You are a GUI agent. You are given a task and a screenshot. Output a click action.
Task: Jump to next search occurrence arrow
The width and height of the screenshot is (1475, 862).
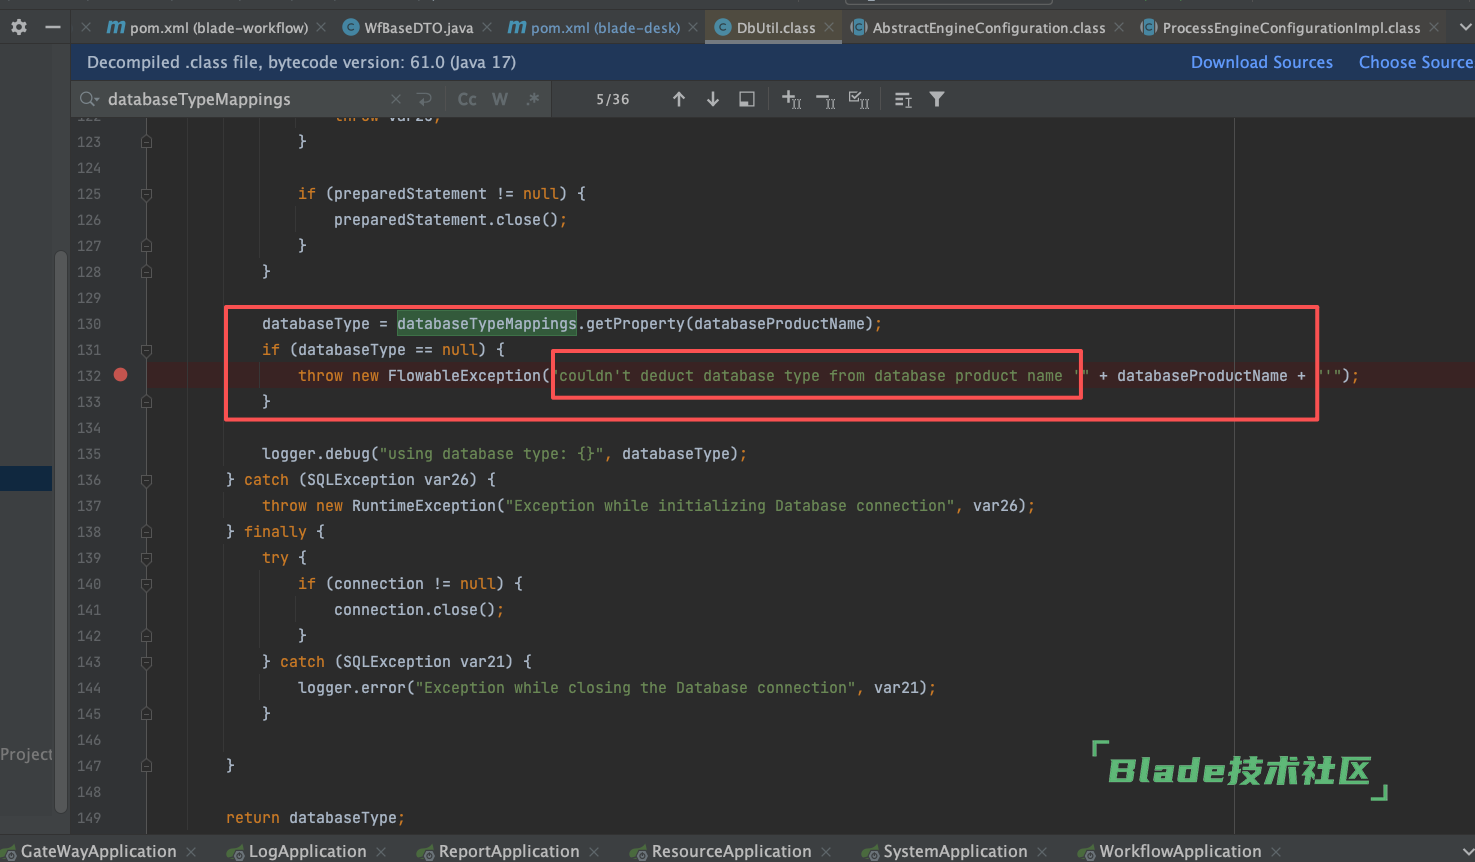tap(713, 99)
